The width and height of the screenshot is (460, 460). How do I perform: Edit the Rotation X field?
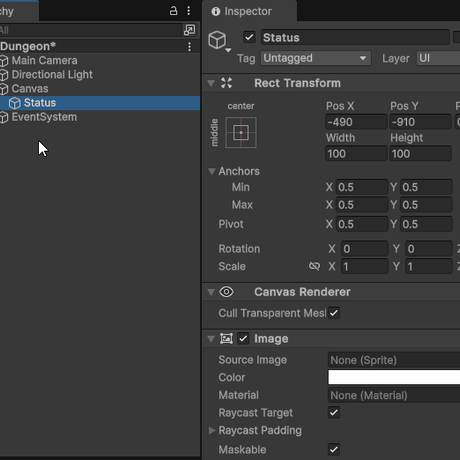pyautogui.click(x=364, y=249)
